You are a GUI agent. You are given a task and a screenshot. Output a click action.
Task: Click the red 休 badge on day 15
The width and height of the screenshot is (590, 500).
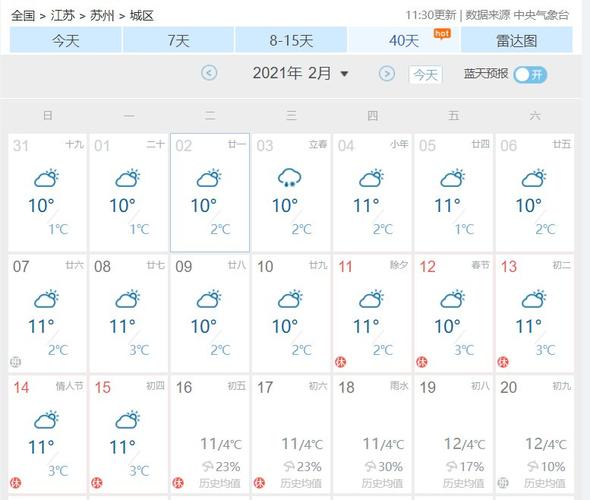[97, 482]
